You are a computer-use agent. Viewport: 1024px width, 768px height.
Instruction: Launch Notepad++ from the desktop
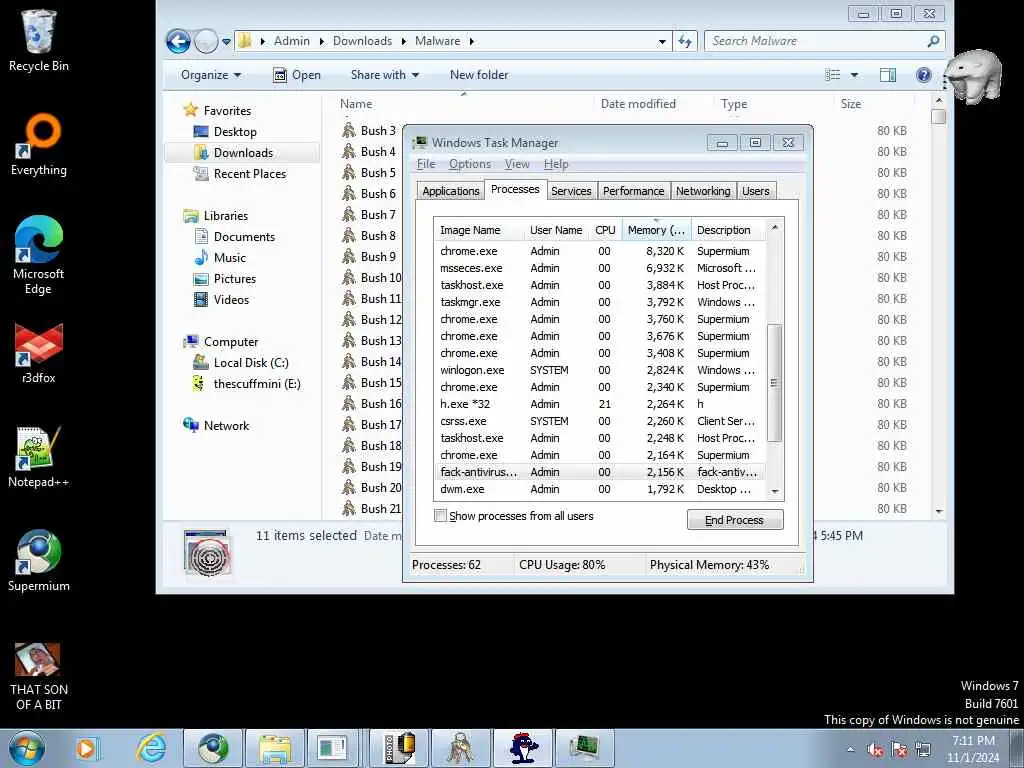(39, 456)
